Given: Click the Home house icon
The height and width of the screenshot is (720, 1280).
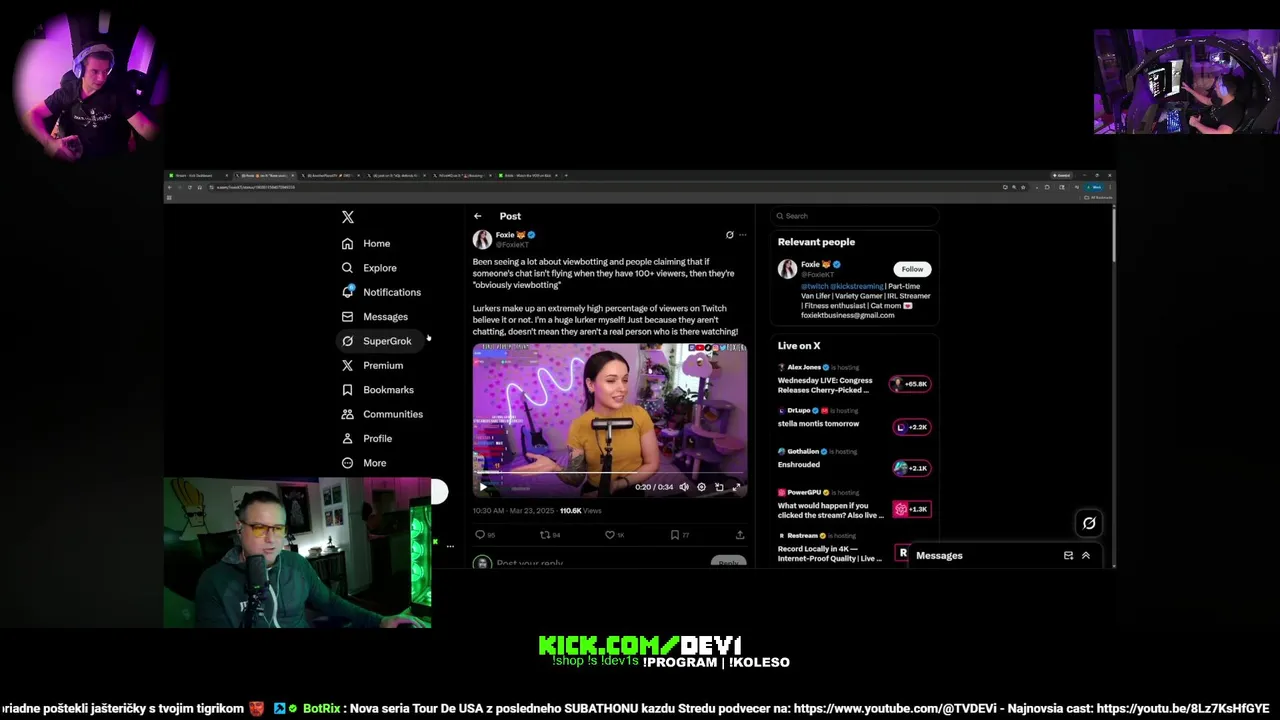Looking at the screenshot, I should (347, 244).
